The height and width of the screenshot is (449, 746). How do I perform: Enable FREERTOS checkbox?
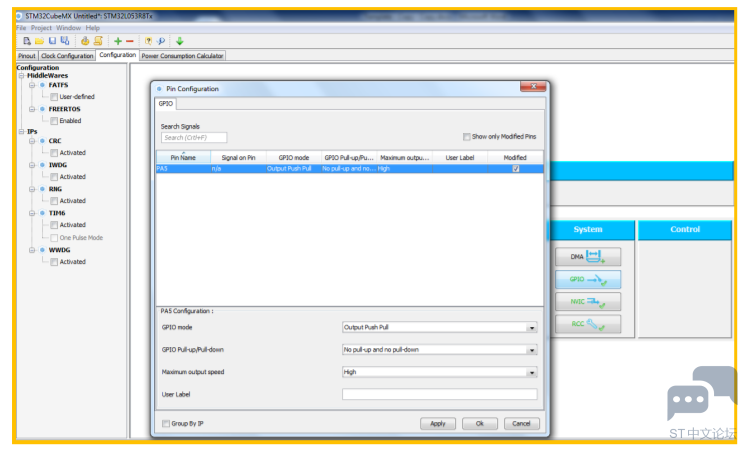(x=54, y=121)
